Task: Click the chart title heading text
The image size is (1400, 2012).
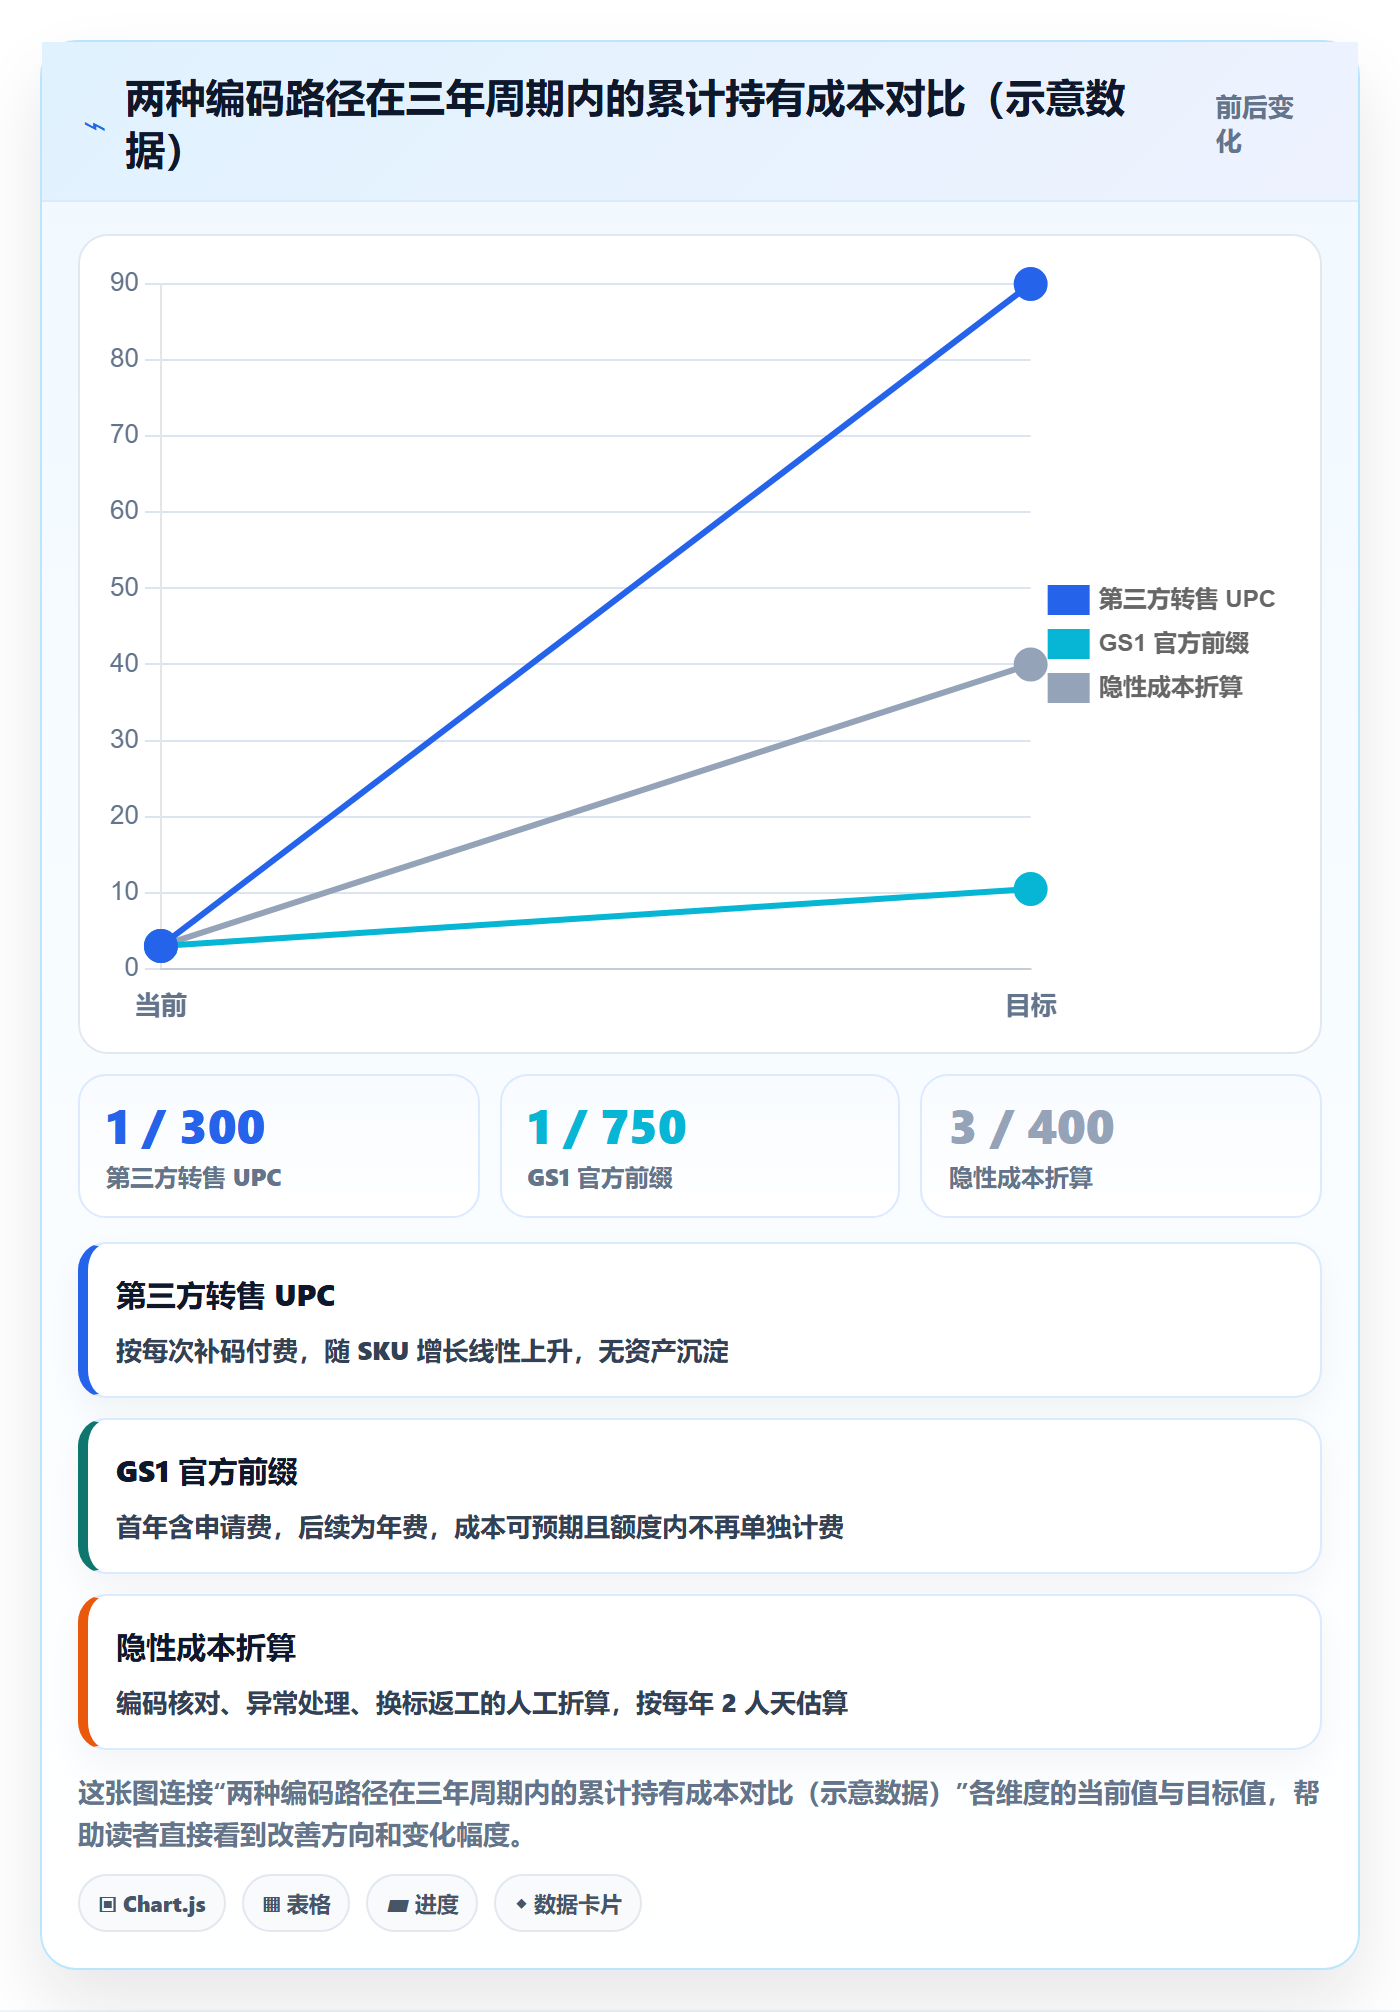Action: (x=626, y=125)
